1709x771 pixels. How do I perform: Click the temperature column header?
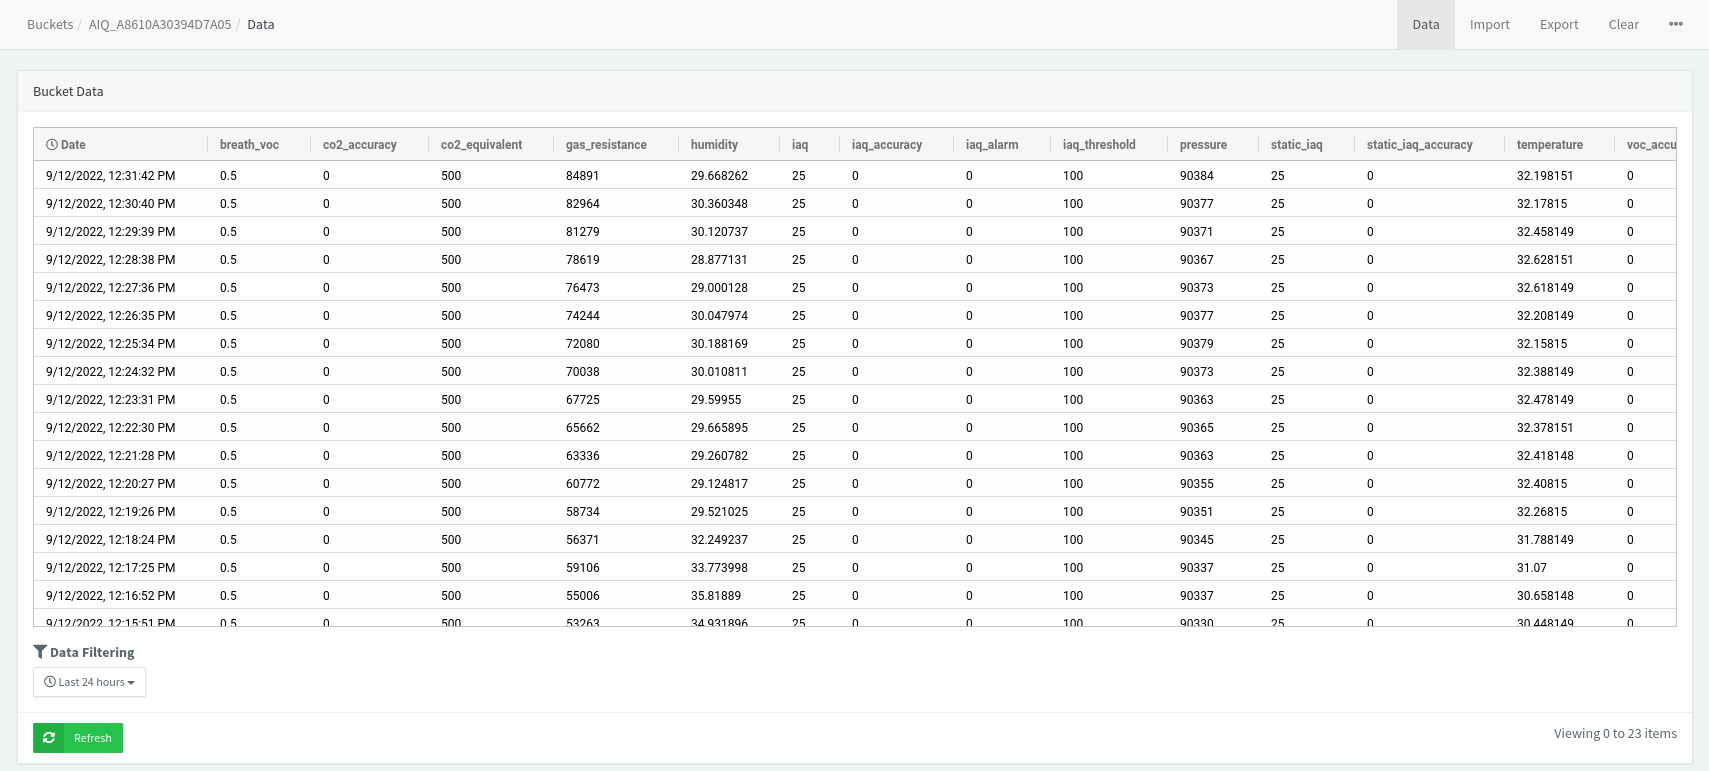[1549, 145]
